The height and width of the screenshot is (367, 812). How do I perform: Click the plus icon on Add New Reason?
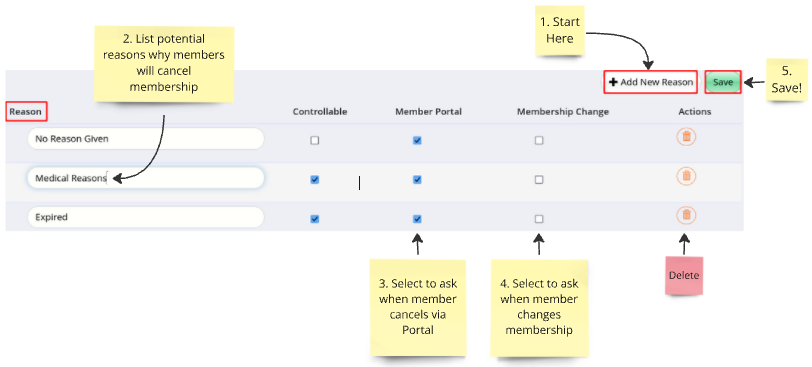coord(614,82)
